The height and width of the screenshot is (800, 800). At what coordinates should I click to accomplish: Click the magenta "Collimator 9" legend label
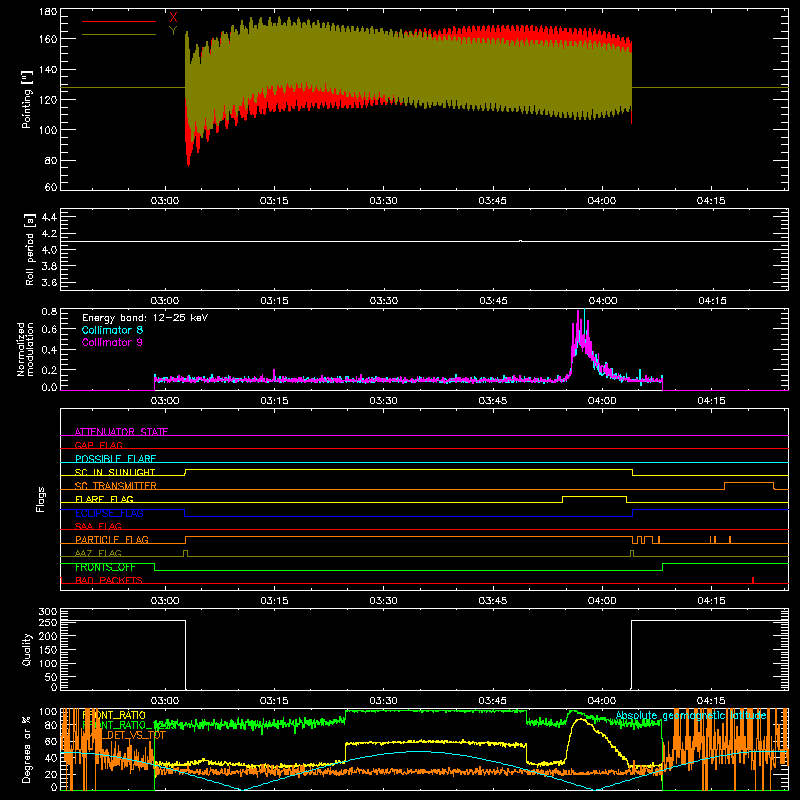tap(112, 342)
